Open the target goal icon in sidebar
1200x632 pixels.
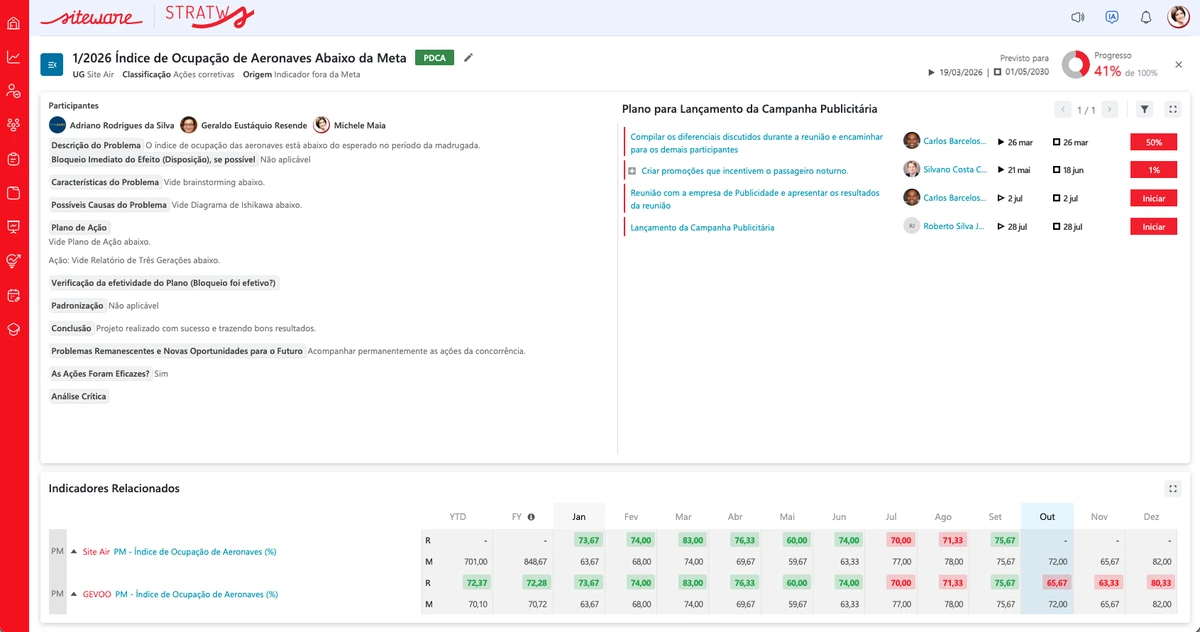(14, 261)
